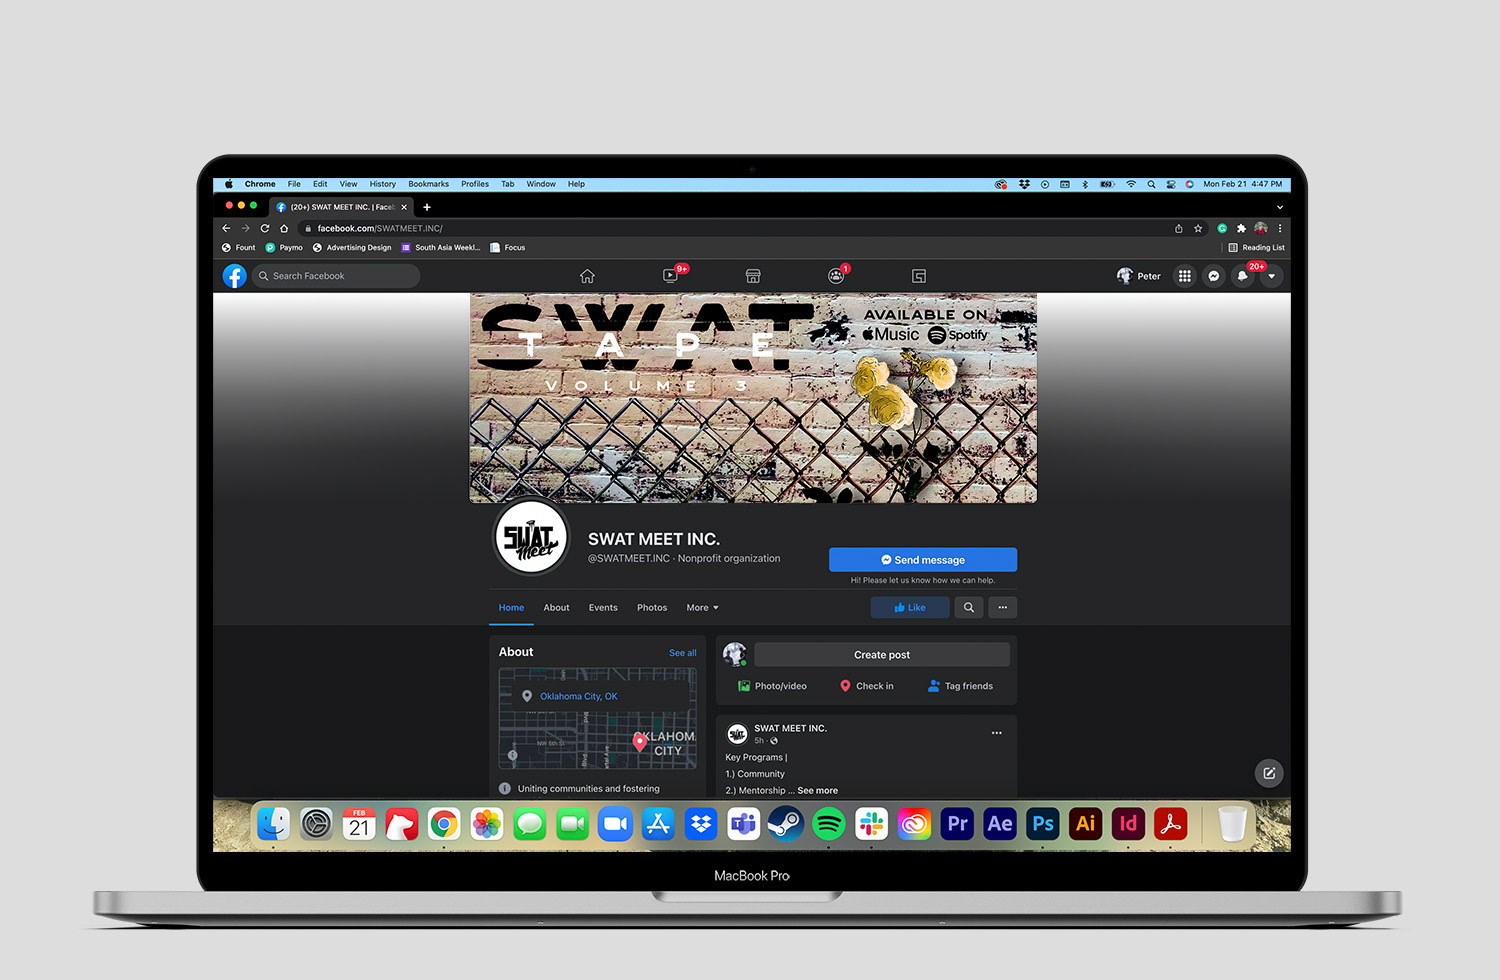Open the Fount bookmark

[x=239, y=248]
